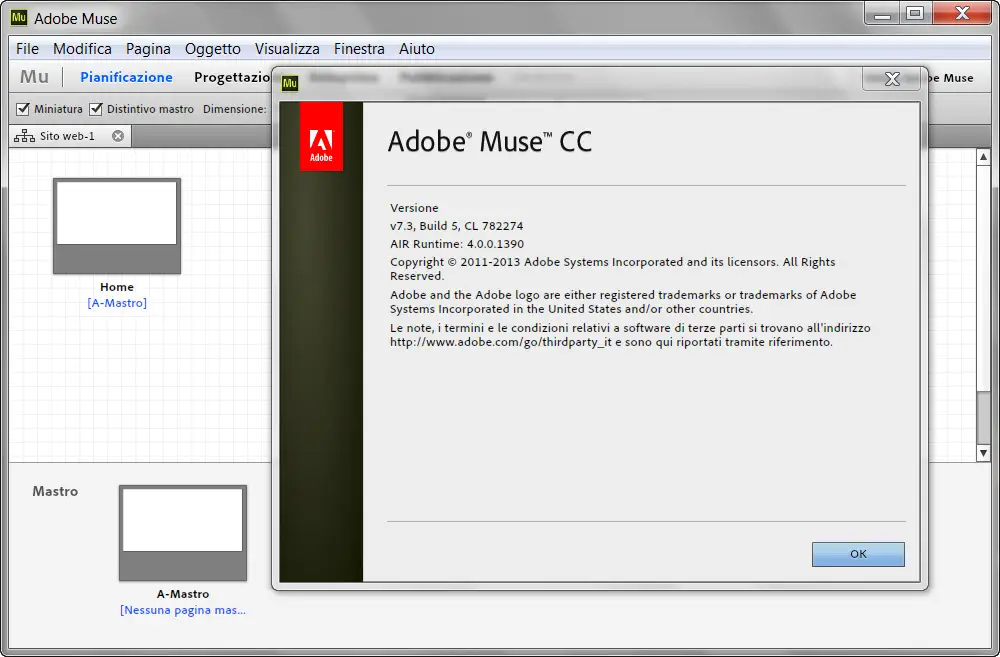Viewport: 1000px width, 657px height.
Task: Open the Visualizza menu
Action: point(287,48)
